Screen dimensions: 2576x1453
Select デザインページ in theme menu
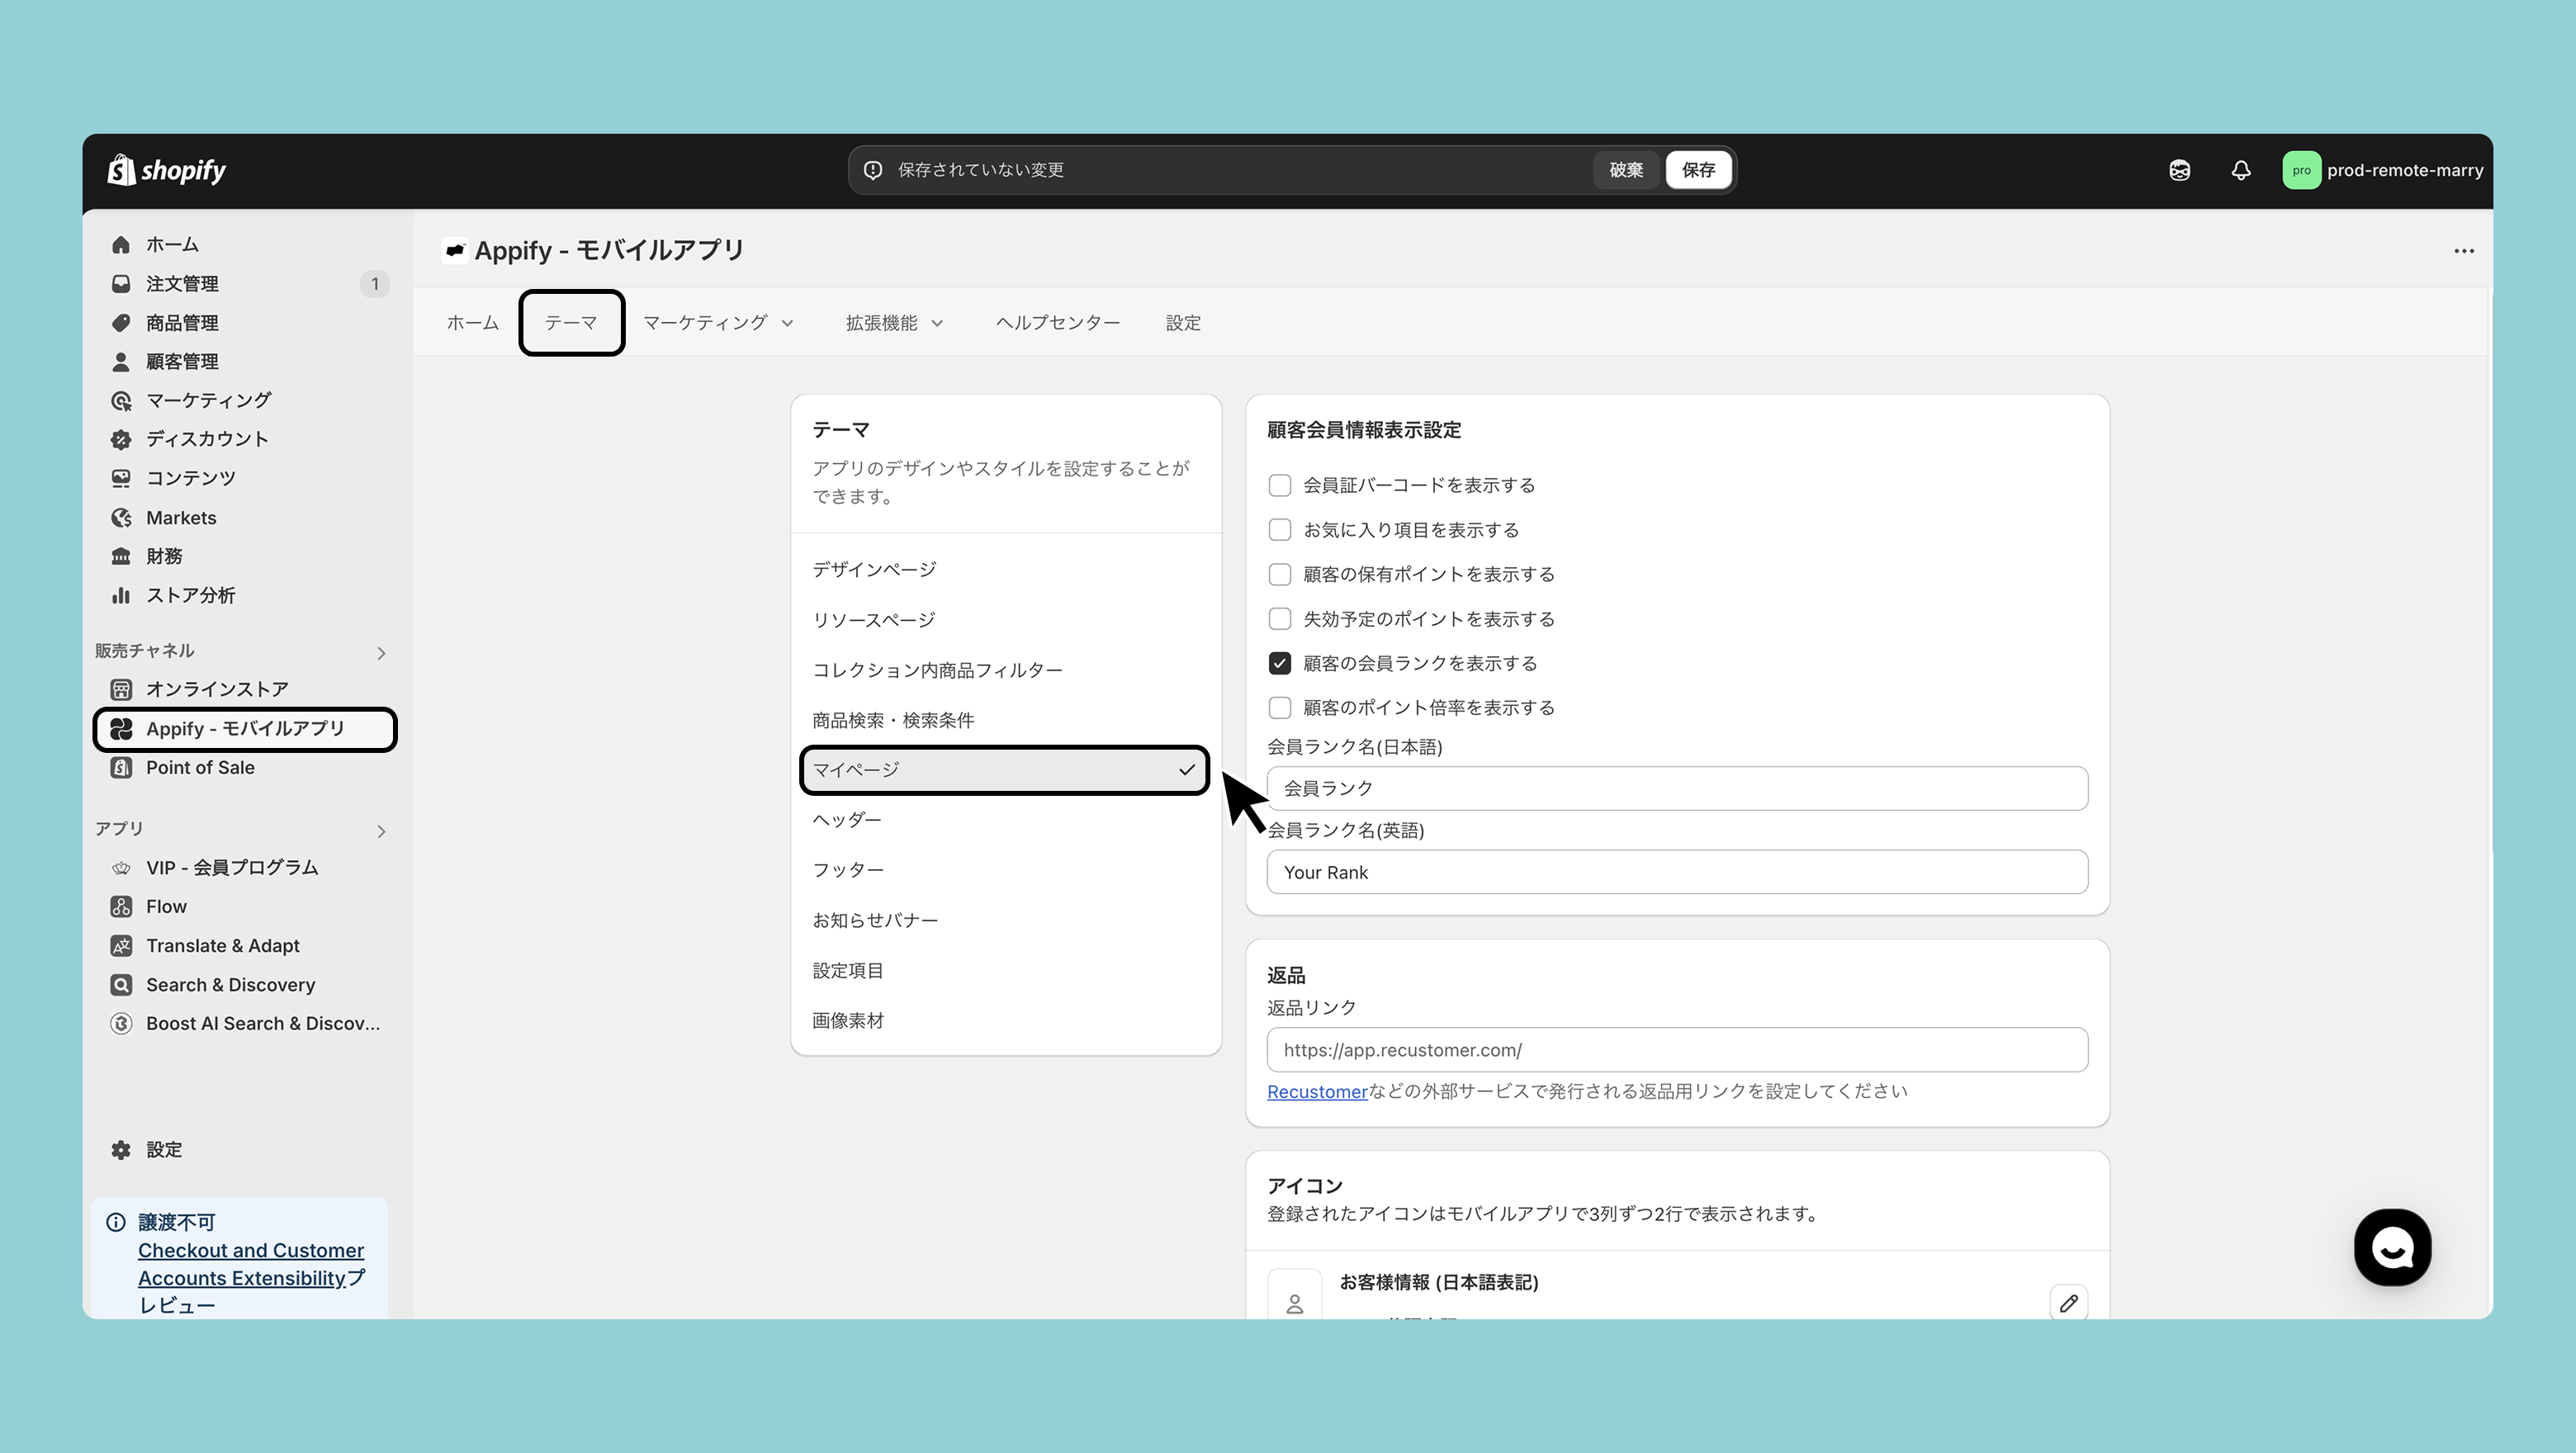click(1004, 569)
